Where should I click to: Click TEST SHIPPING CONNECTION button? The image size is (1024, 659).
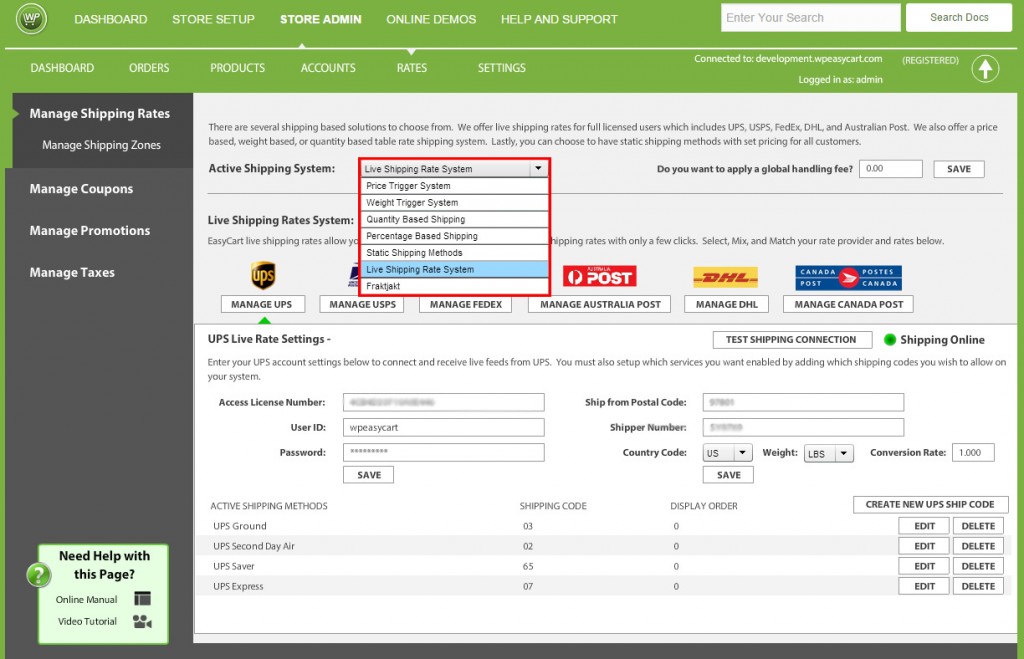(792, 340)
